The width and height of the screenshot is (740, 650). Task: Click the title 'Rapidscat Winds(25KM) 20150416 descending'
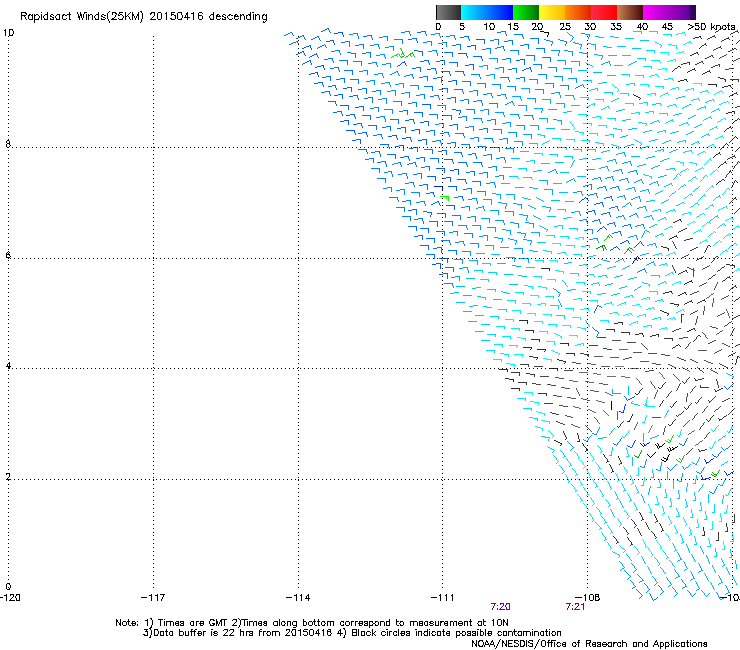click(143, 17)
